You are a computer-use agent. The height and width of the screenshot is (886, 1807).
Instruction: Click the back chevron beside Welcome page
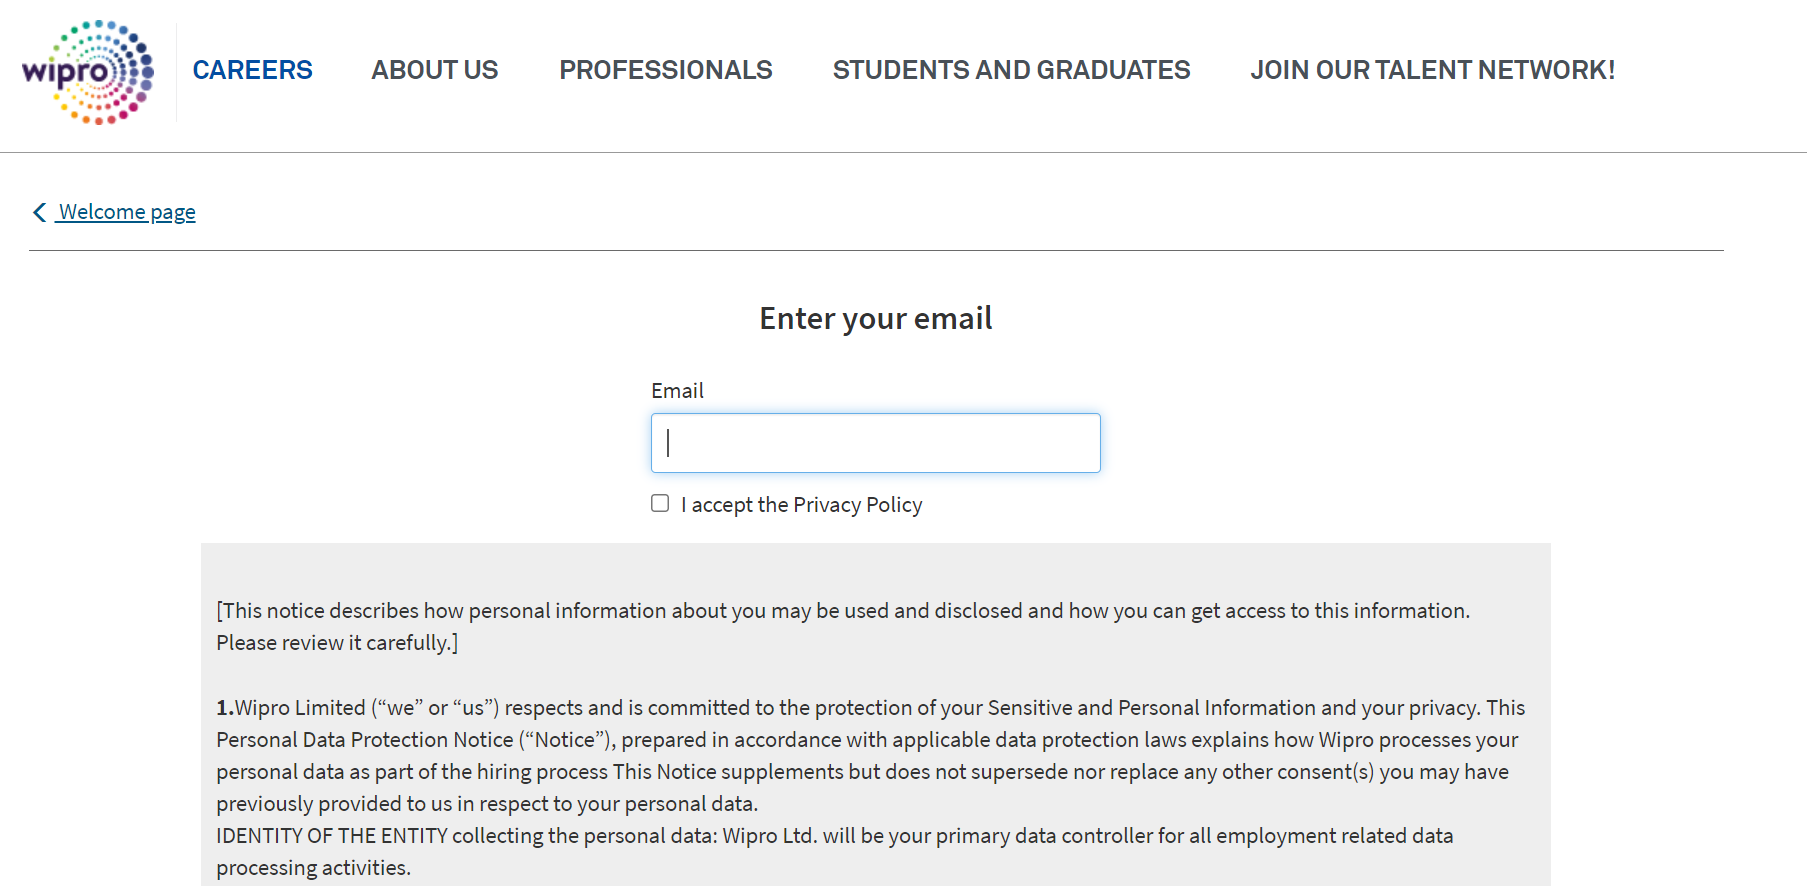click(x=40, y=212)
